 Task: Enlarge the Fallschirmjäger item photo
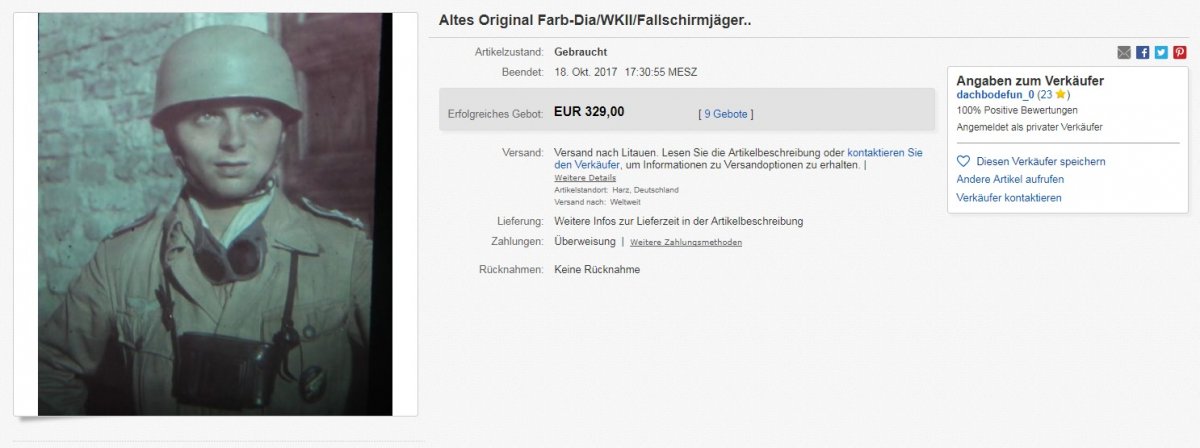coord(215,214)
